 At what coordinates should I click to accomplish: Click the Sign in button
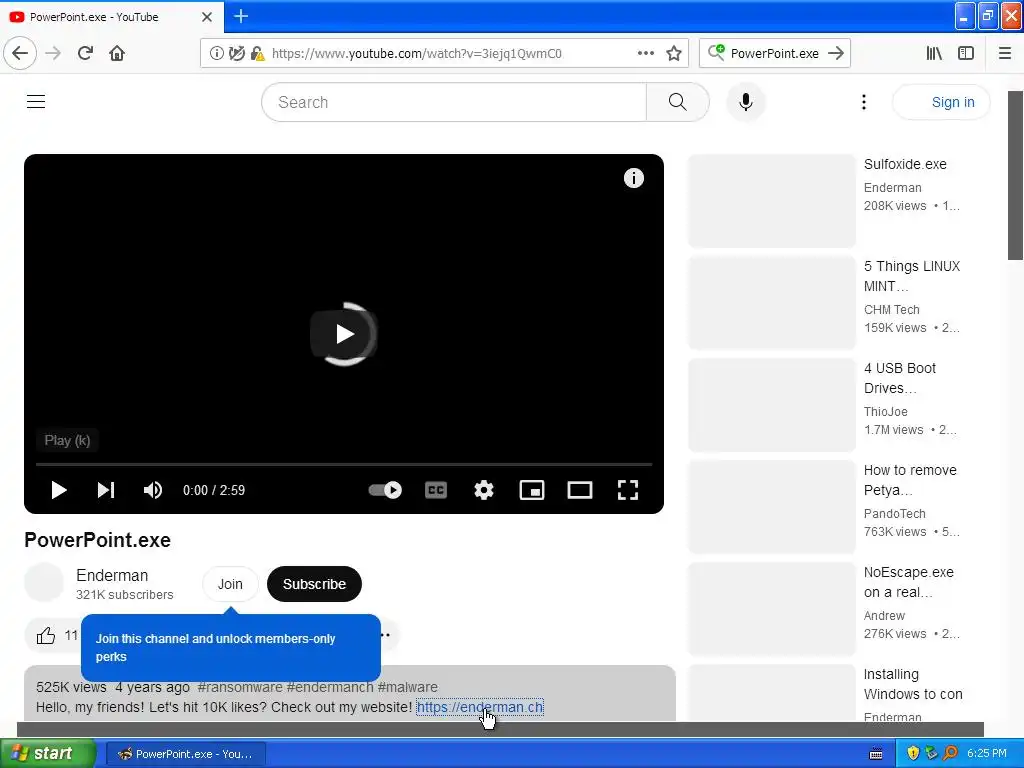point(941,102)
